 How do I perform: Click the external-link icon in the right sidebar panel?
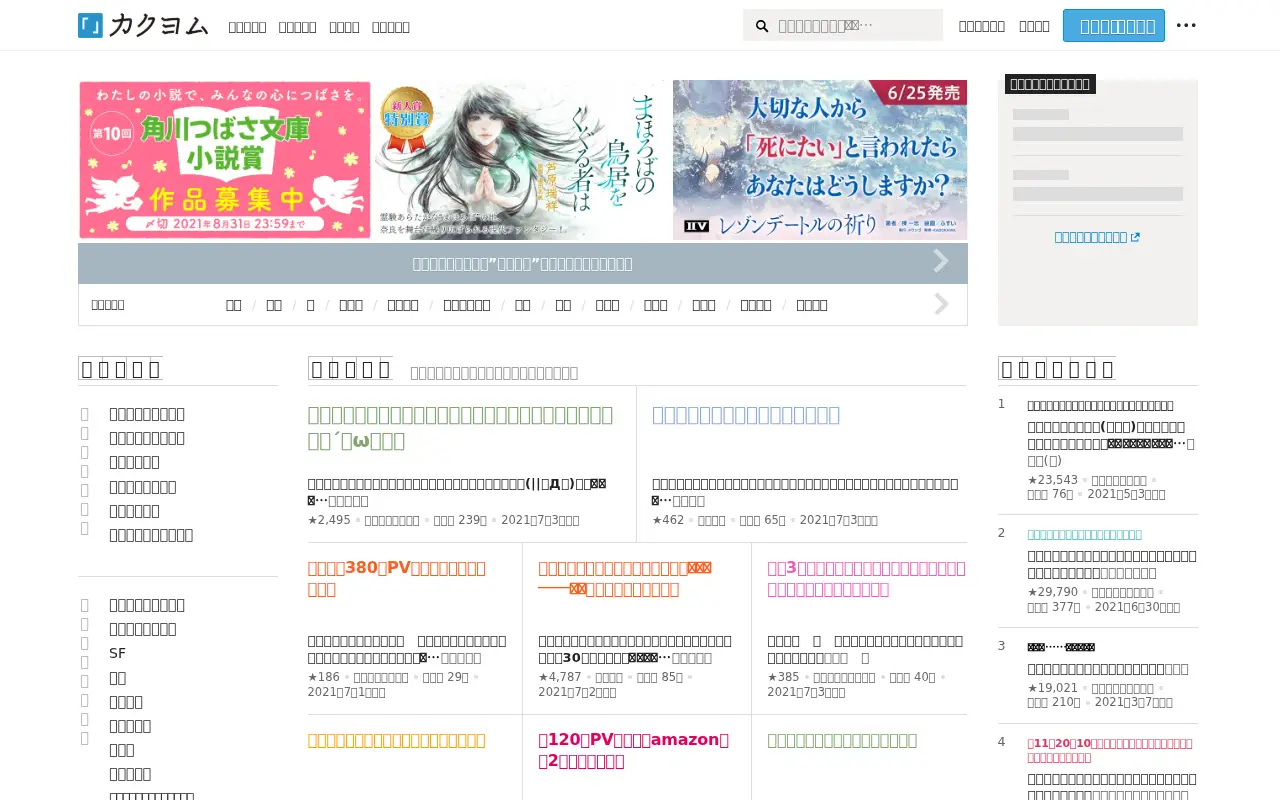click(1135, 237)
